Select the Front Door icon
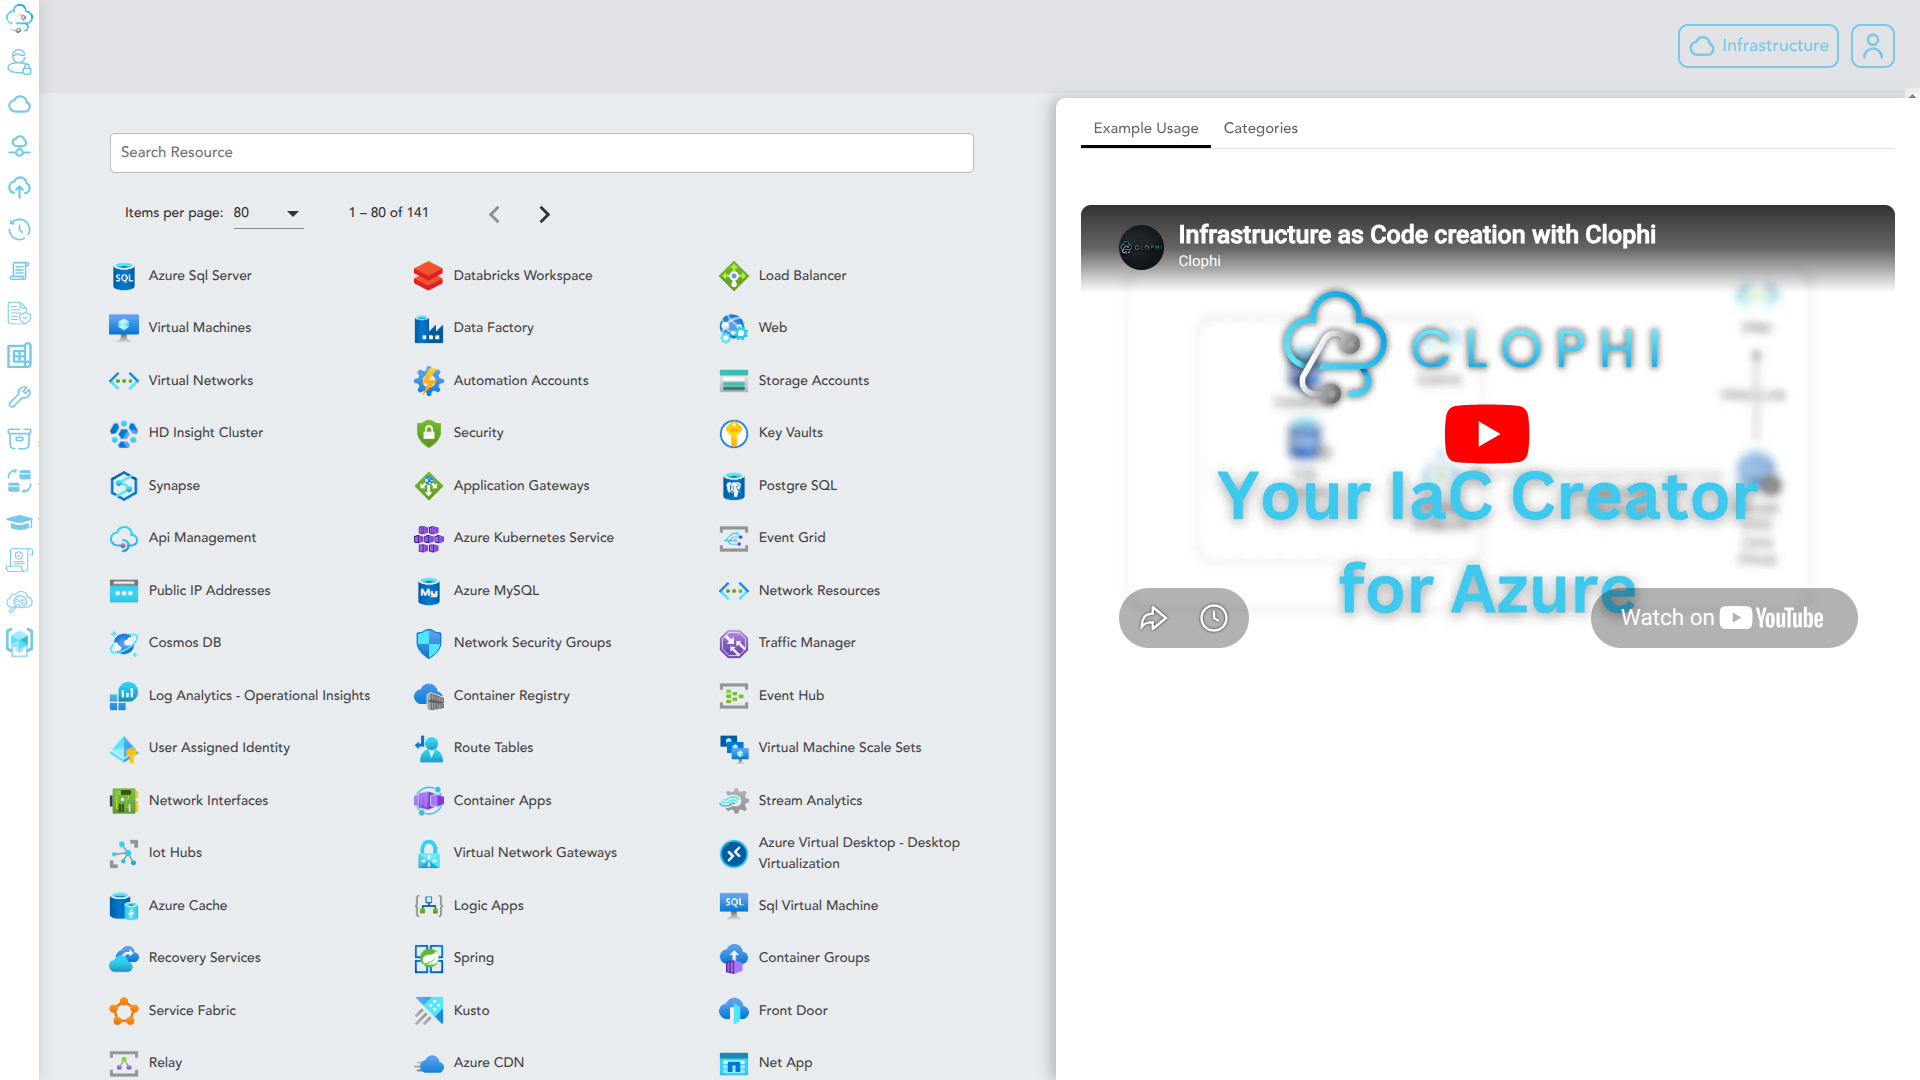This screenshot has width=1920, height=1080. pos(734,1011)
